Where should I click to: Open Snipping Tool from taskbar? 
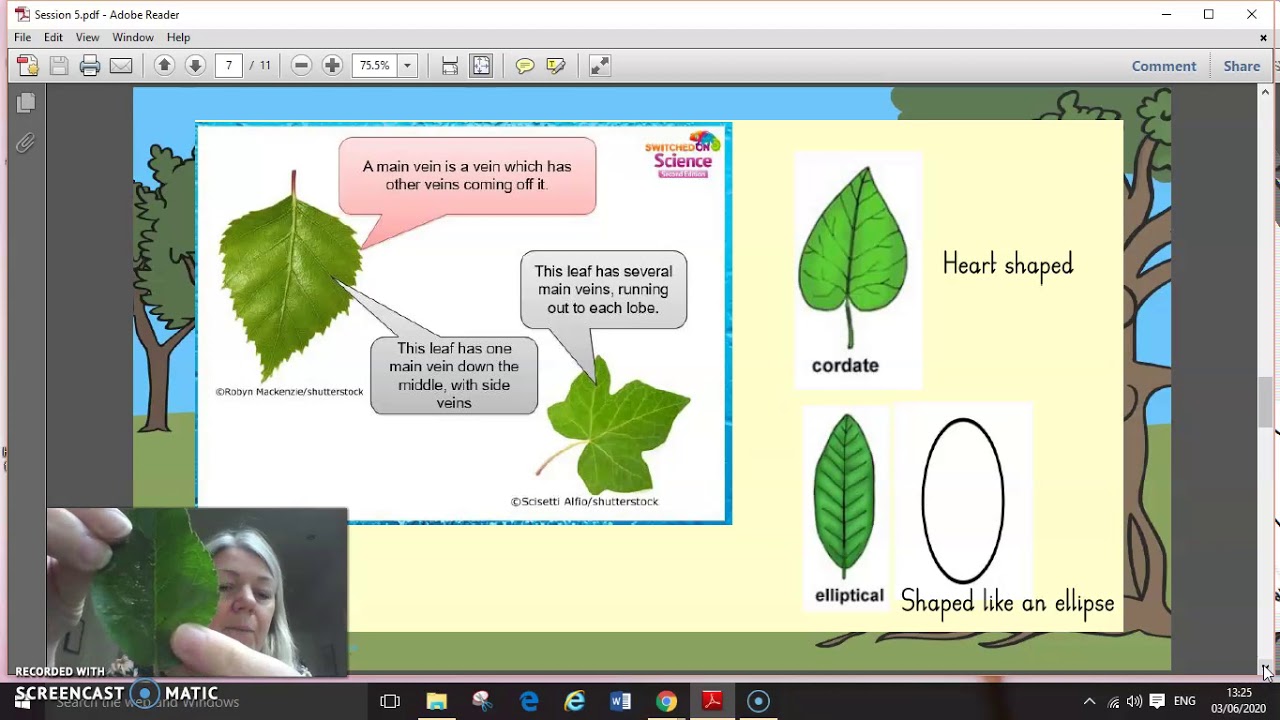point(482,701)
